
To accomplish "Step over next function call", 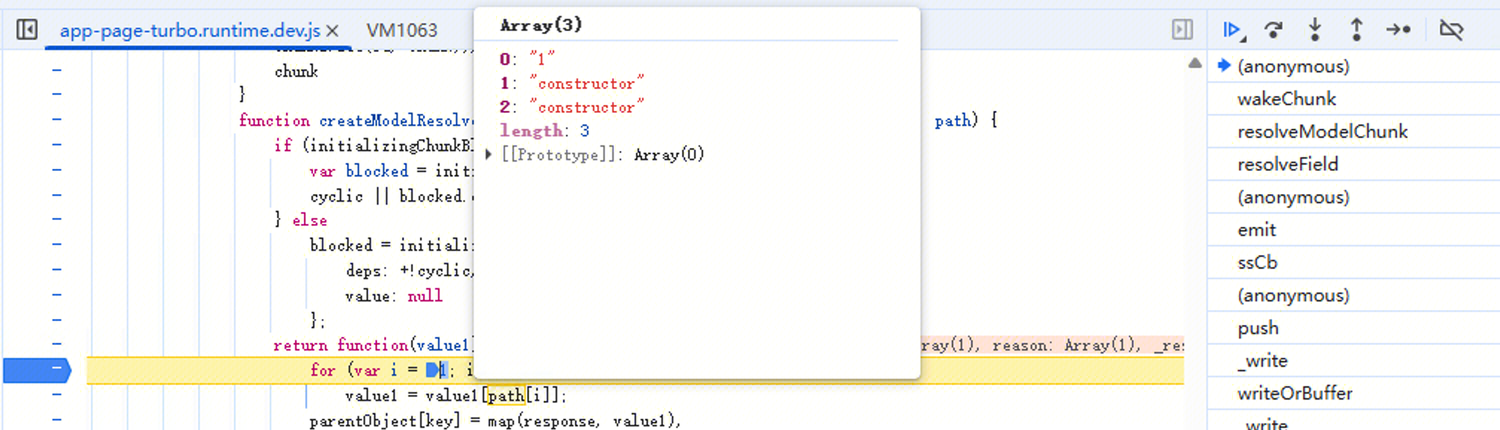I will tap(1274, 30).
